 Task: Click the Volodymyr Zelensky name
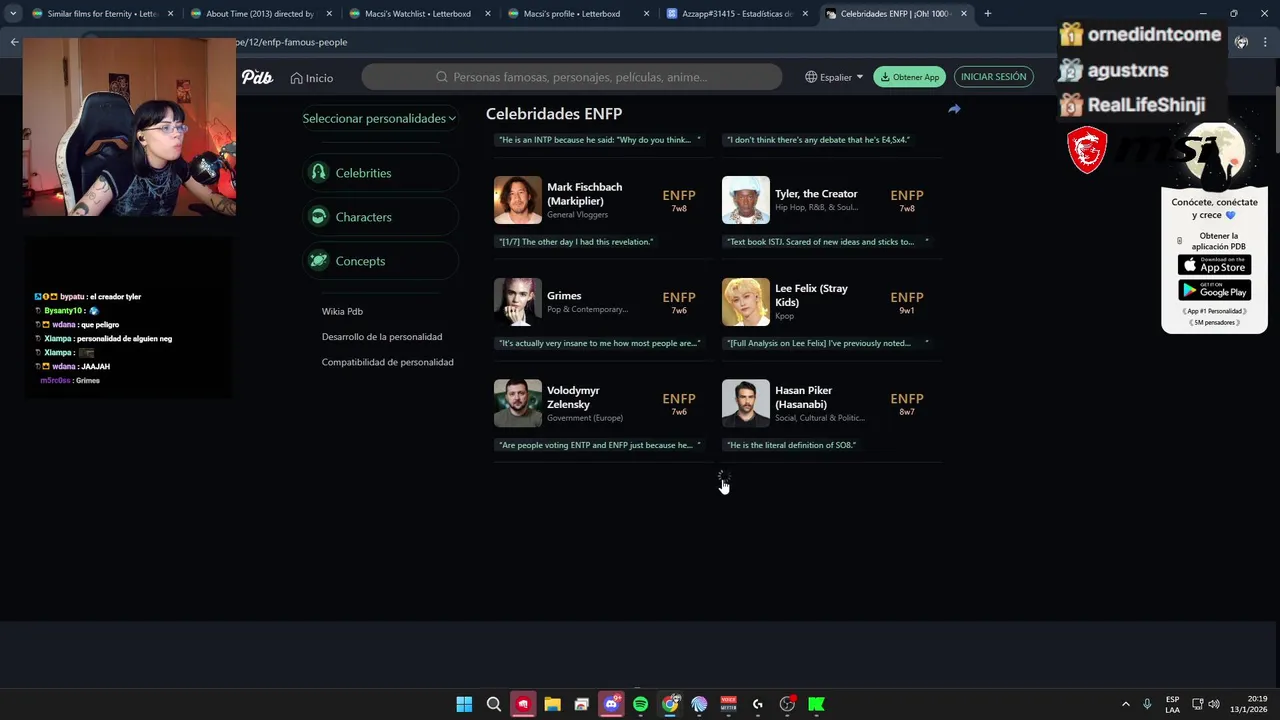pyautogui.click(x=573, y=397)
